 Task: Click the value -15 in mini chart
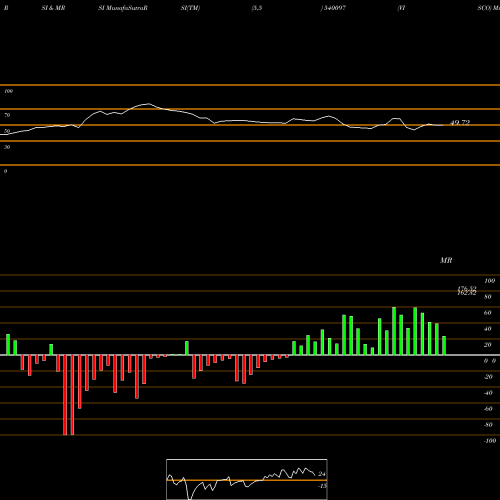pyautogui.click(x=322, y=486)
